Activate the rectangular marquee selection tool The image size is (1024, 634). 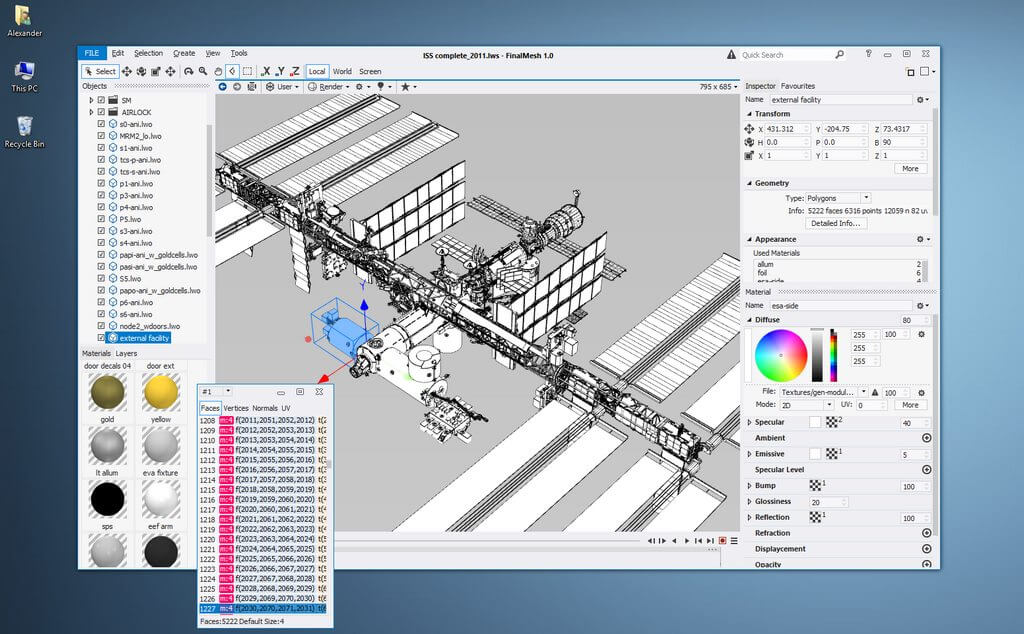(x=249, y=71)
